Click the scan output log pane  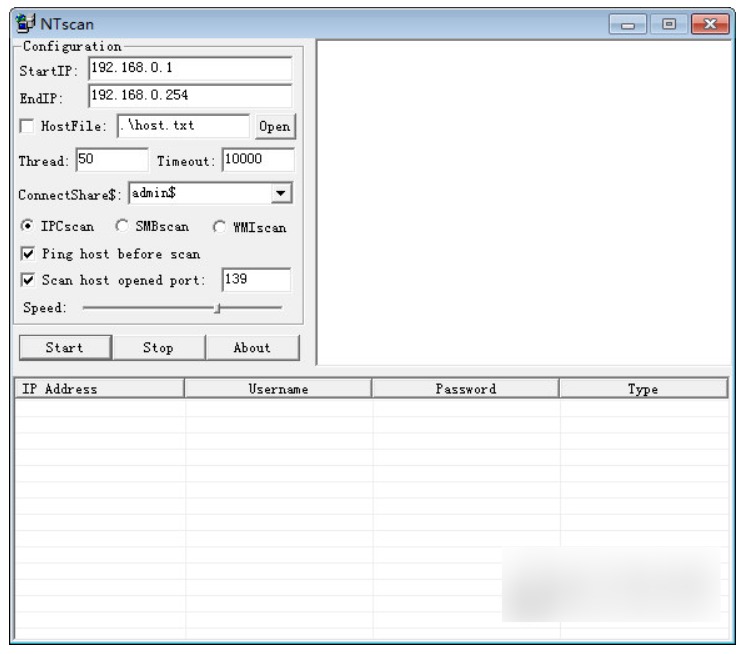pos(524,203)
